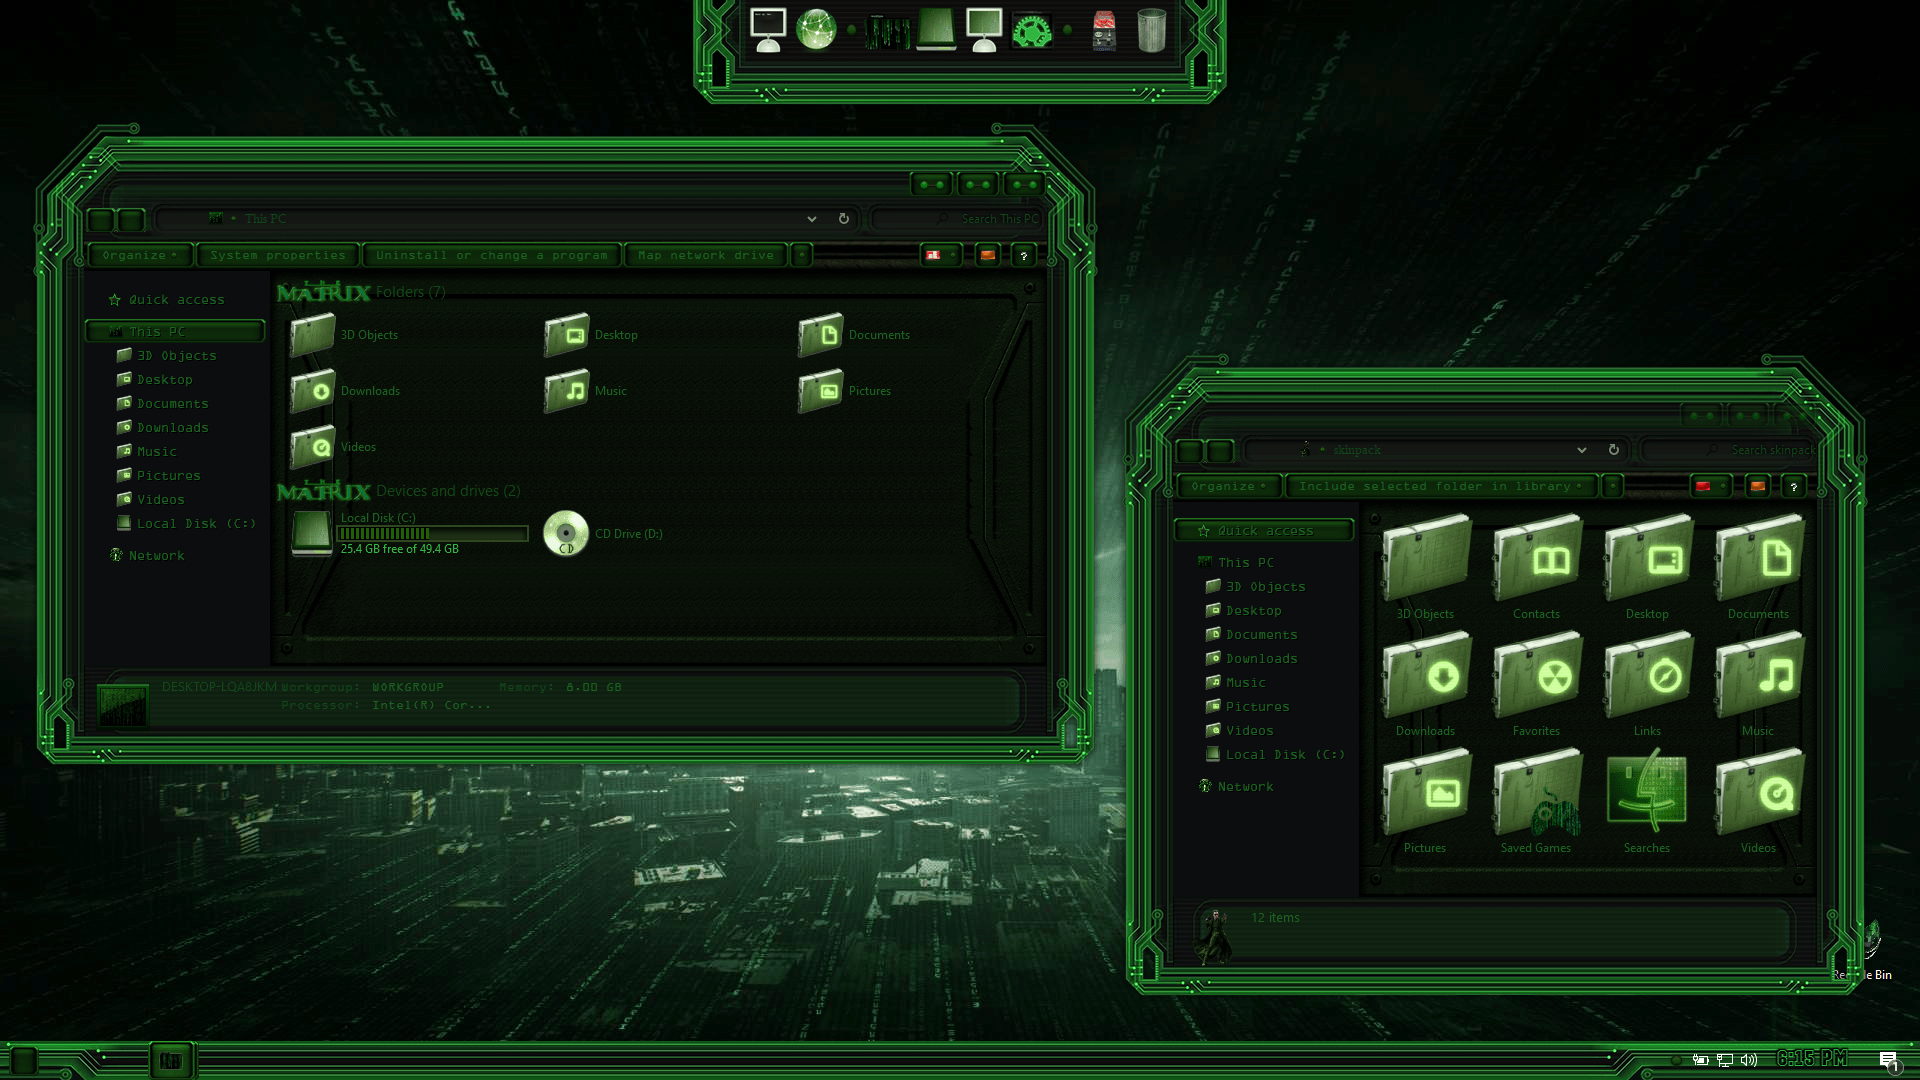Select System properties toolbar button
This screenshot has width=1920, height=1080.
pyautogui.click(x=276, y=255)
